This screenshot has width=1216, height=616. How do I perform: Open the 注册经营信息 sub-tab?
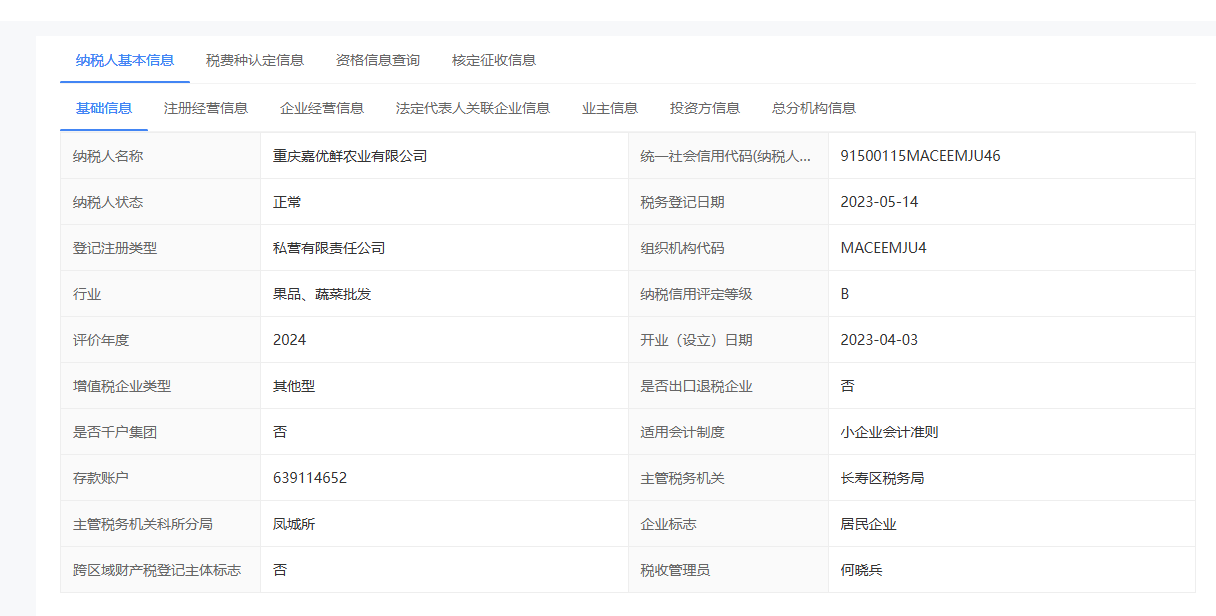pyautogui.click(x=206, y=108)
